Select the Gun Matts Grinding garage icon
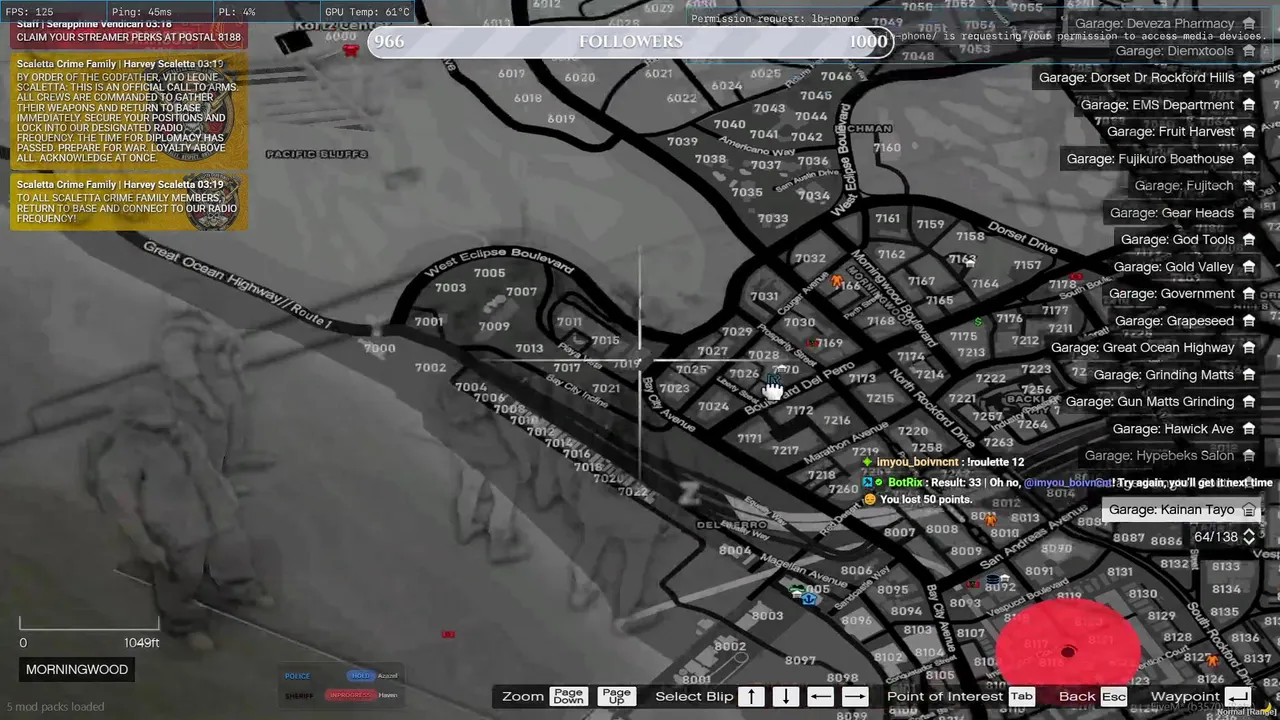The height and width of the screenshot is (720, 1280). pyautogui.click(x=1249, y=401)
